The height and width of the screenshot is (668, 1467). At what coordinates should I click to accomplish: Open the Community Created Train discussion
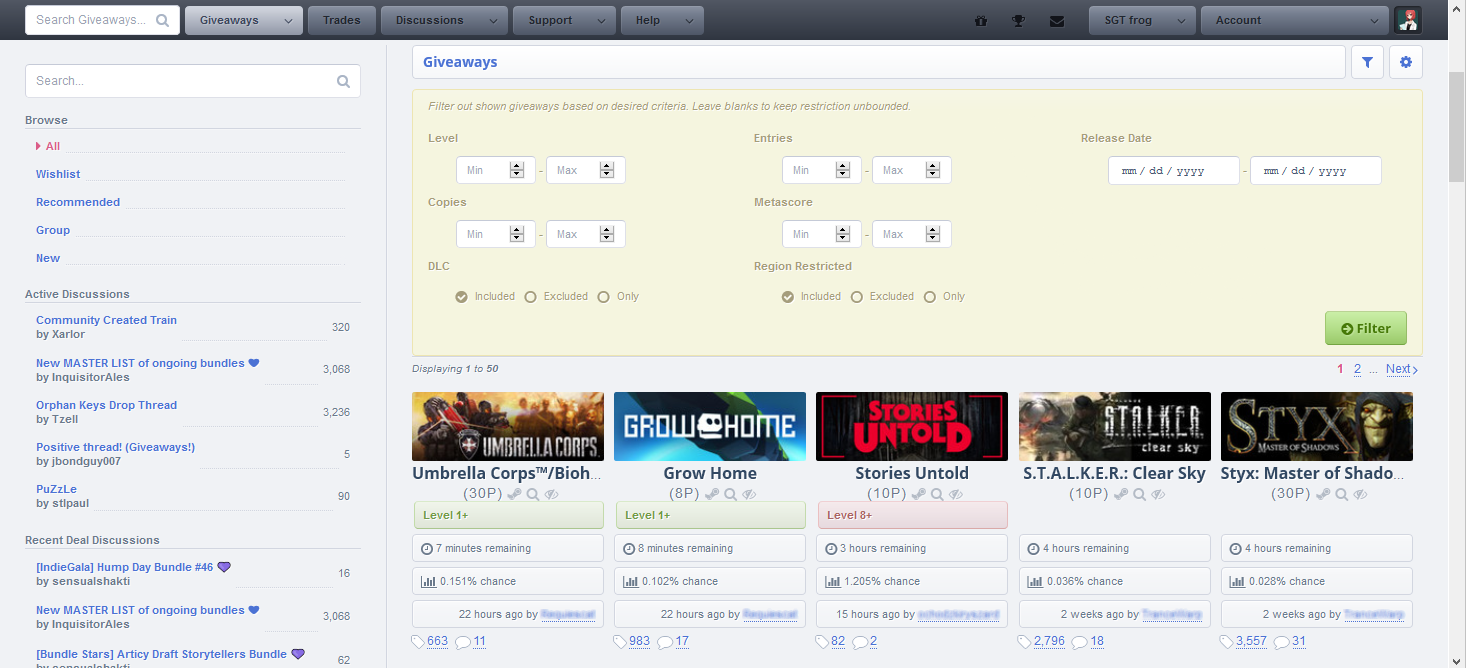click(106, 320)
